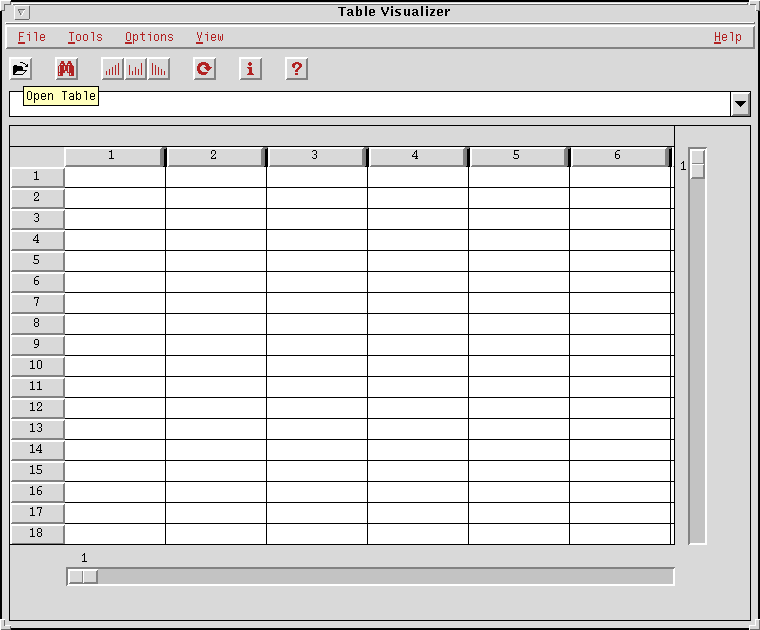This screenshot has width=760, height=630.
Task: Open the File menu
Action: click(32, 37)
